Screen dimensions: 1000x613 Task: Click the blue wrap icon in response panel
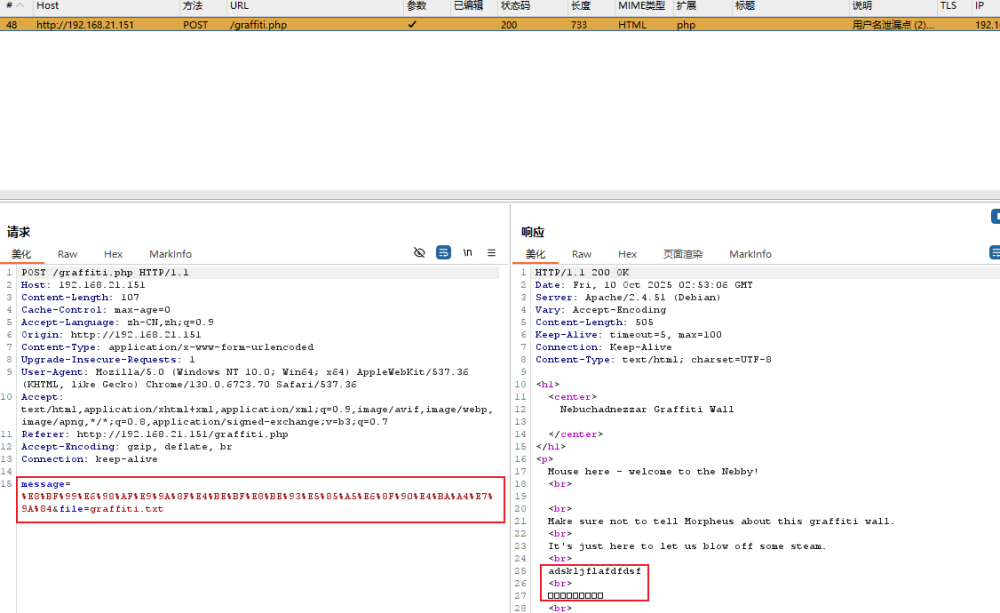(x=995, y=253)
